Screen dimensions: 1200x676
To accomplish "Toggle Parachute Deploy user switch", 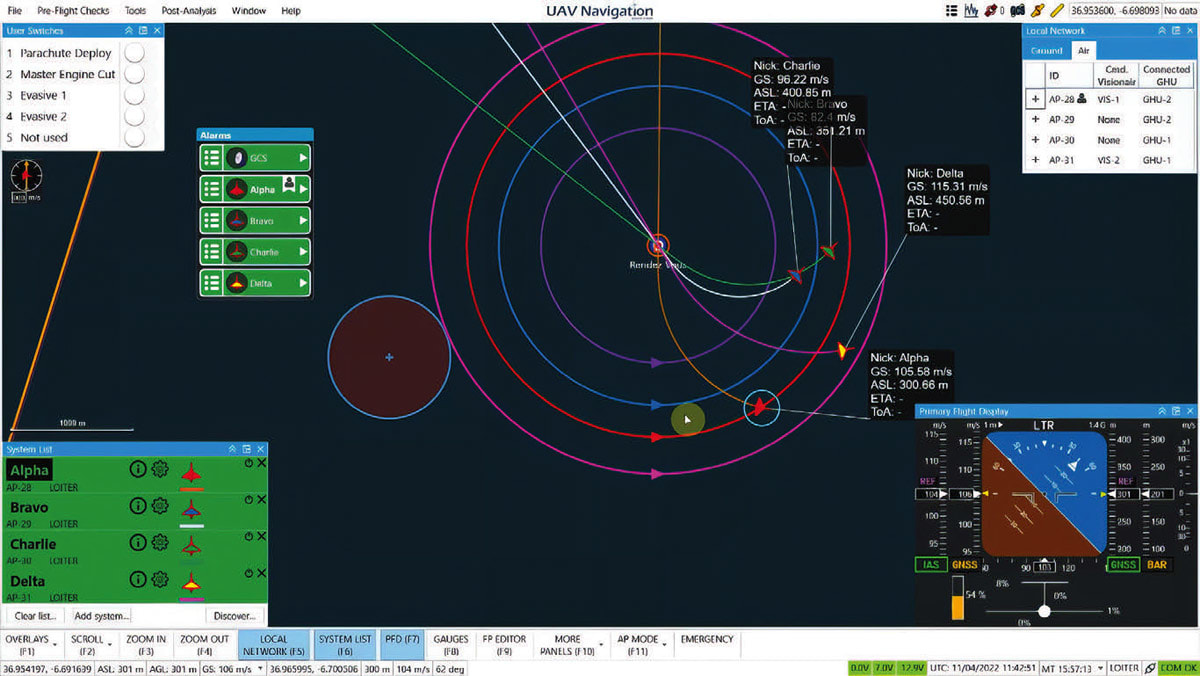I will [x=134, y=53].
